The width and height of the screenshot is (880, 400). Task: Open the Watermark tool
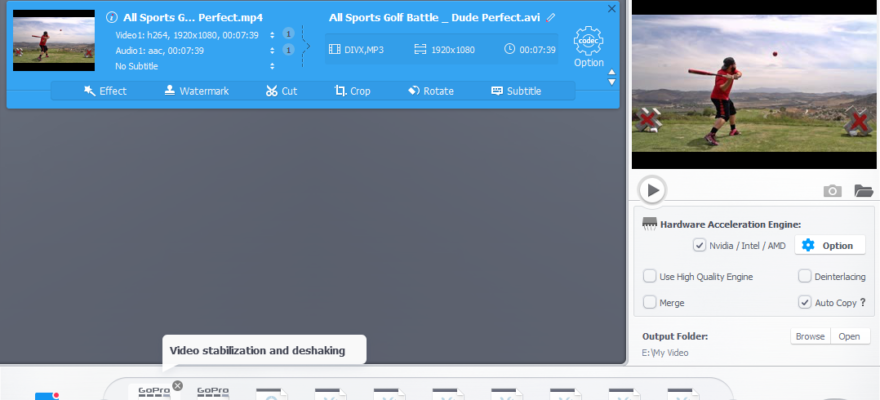click(x=196, y=91)
